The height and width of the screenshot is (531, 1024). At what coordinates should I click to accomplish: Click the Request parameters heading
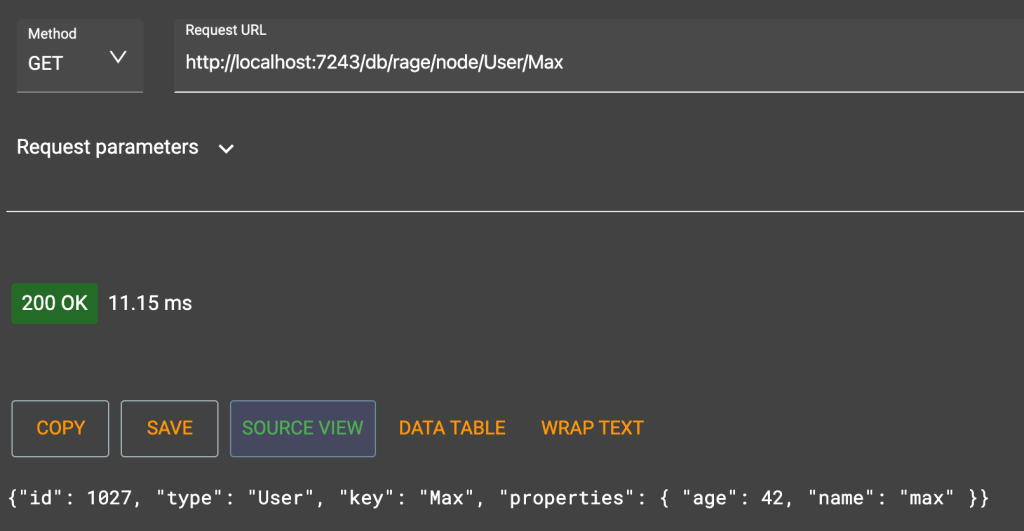pos(108,147)
